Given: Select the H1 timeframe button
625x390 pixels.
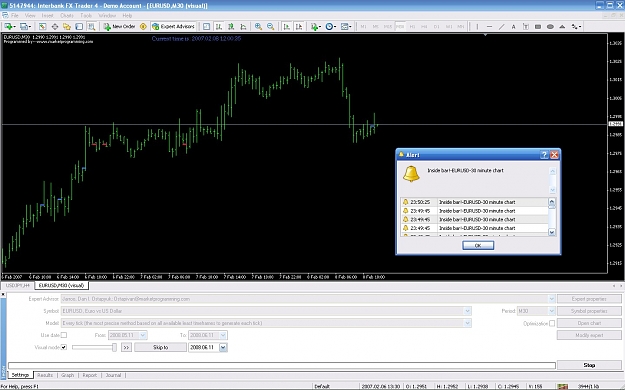Looking at the screenshot, I should 412,27.
